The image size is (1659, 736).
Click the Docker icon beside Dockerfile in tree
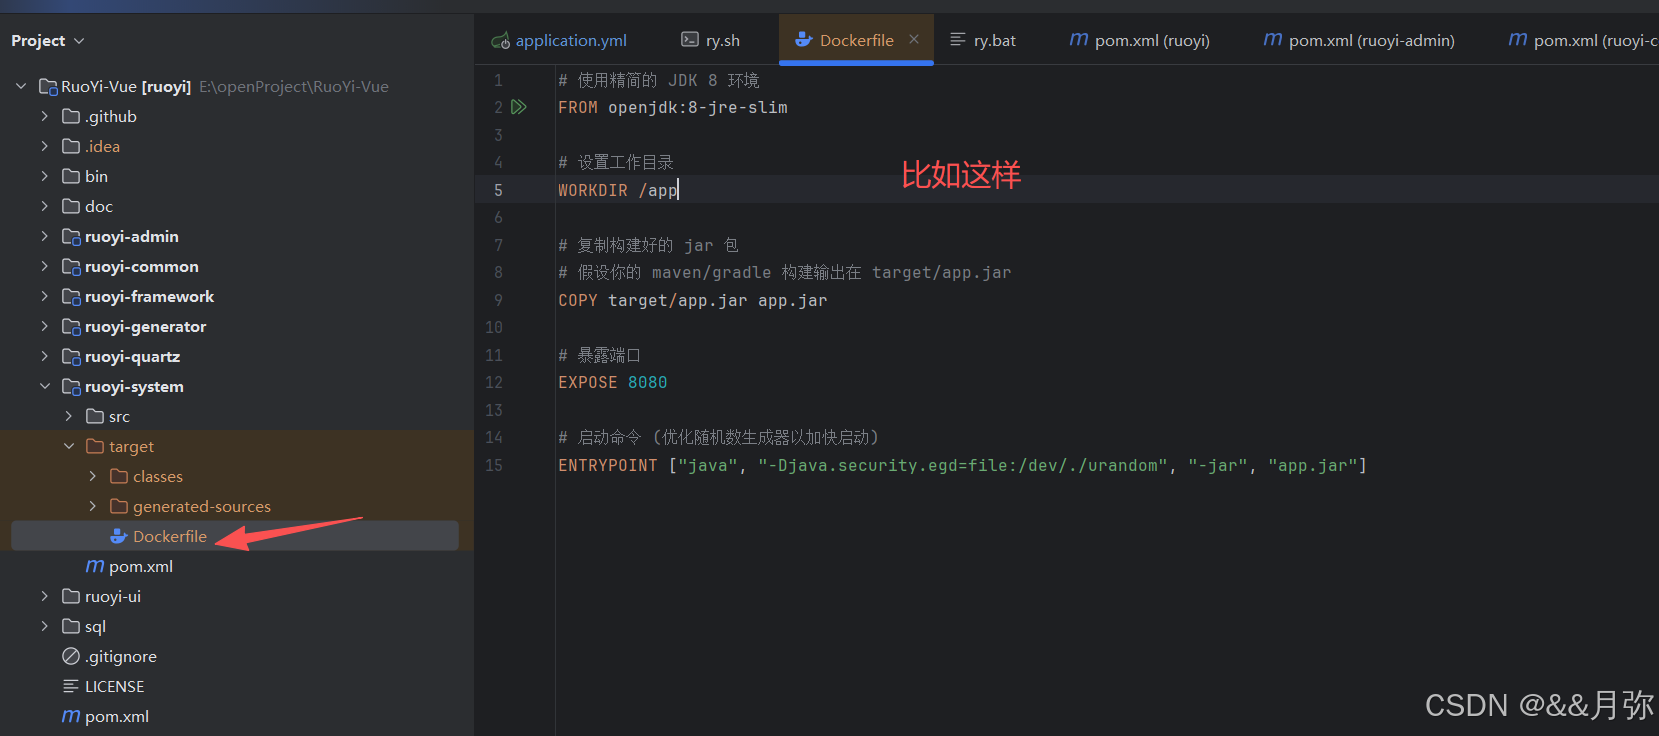click(119, 536)
